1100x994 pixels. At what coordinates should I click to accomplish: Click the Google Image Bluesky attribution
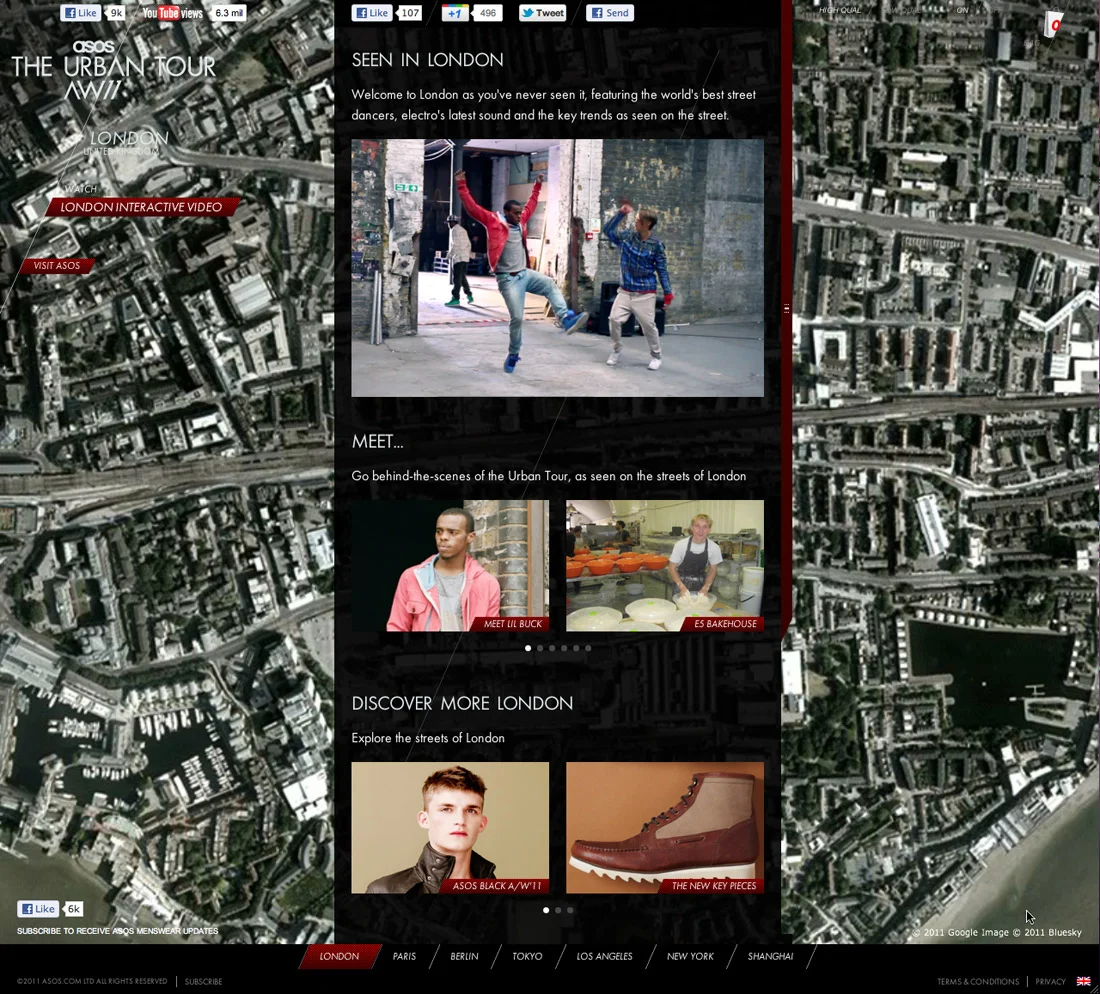coord(997,932)
